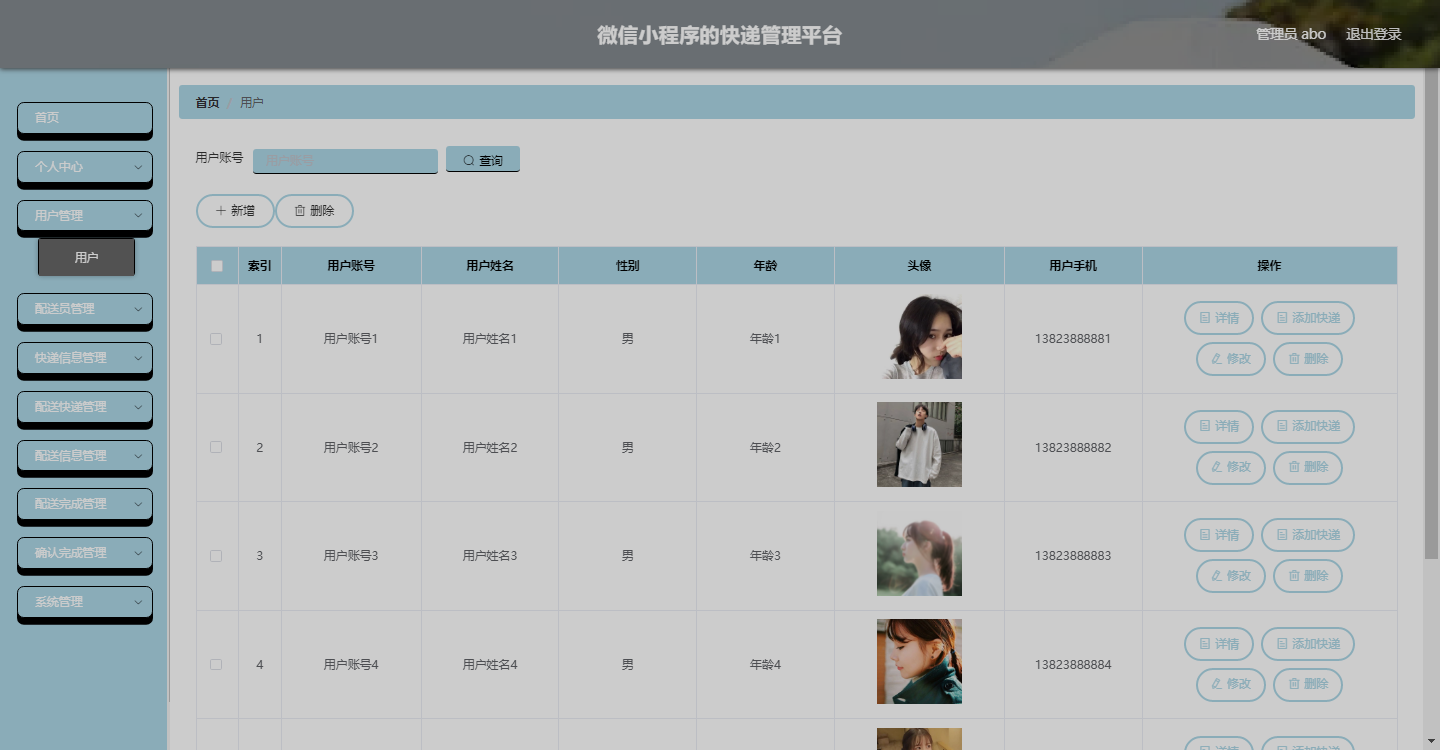Expand the 配送完成管理 menu chevron
Image resolution: width=1440 pixels, height=750 pixels.
click(x=138, y=504)
